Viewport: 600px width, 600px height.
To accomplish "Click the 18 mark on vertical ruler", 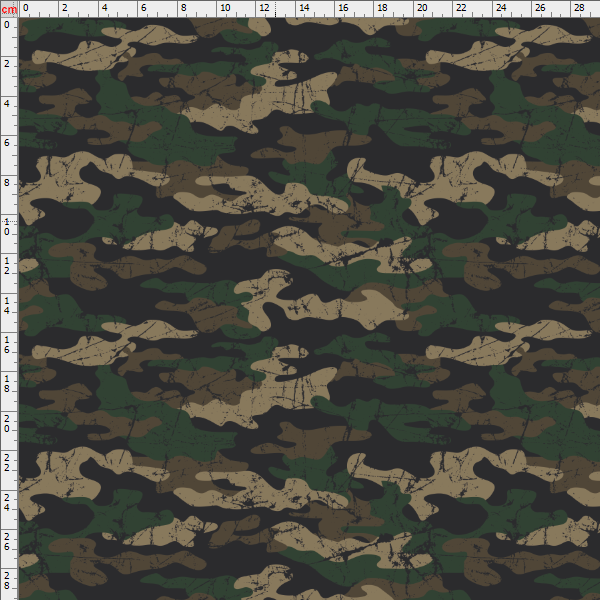I will 7,384.
